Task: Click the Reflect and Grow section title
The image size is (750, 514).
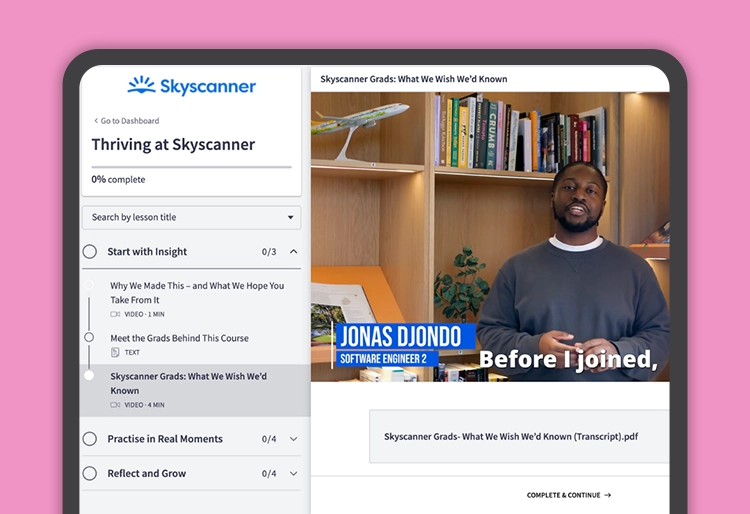Action: coord(146,473)
